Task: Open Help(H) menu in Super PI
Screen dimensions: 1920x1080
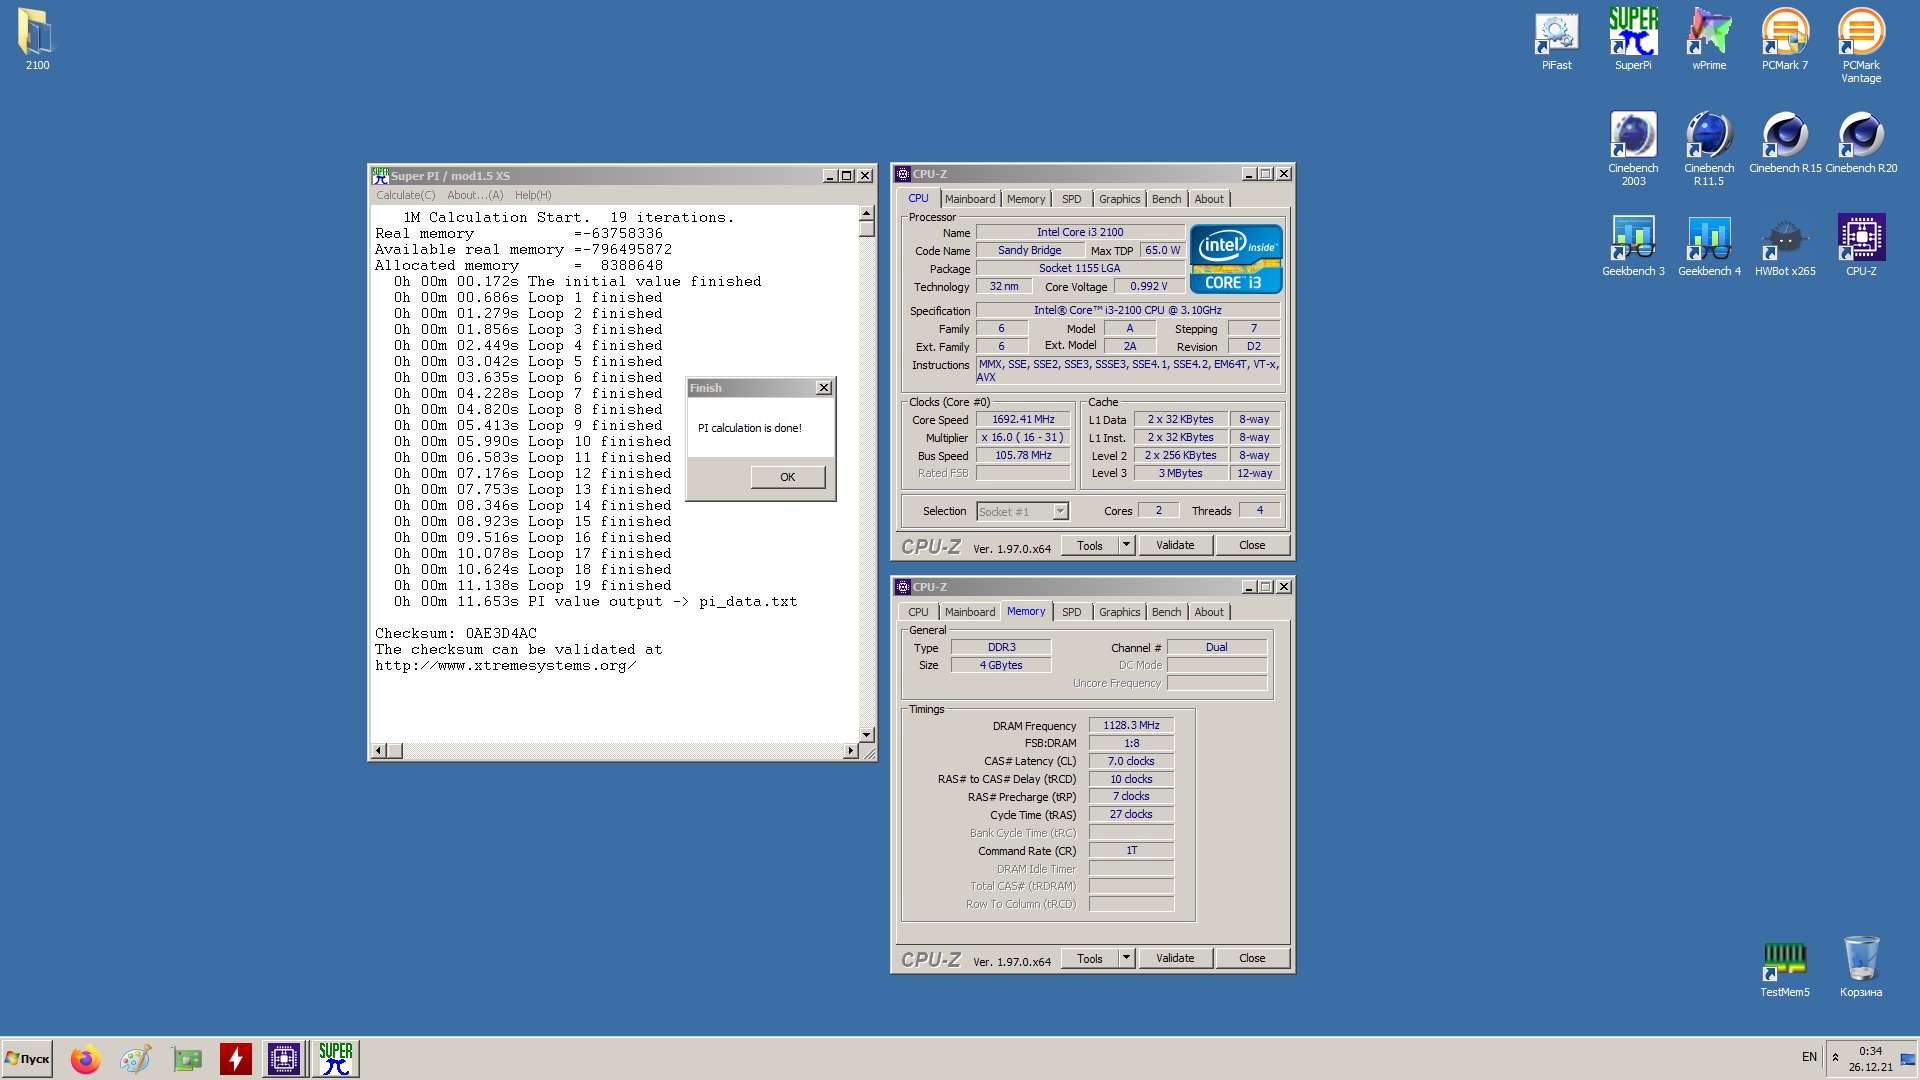Action: point(533,195)
